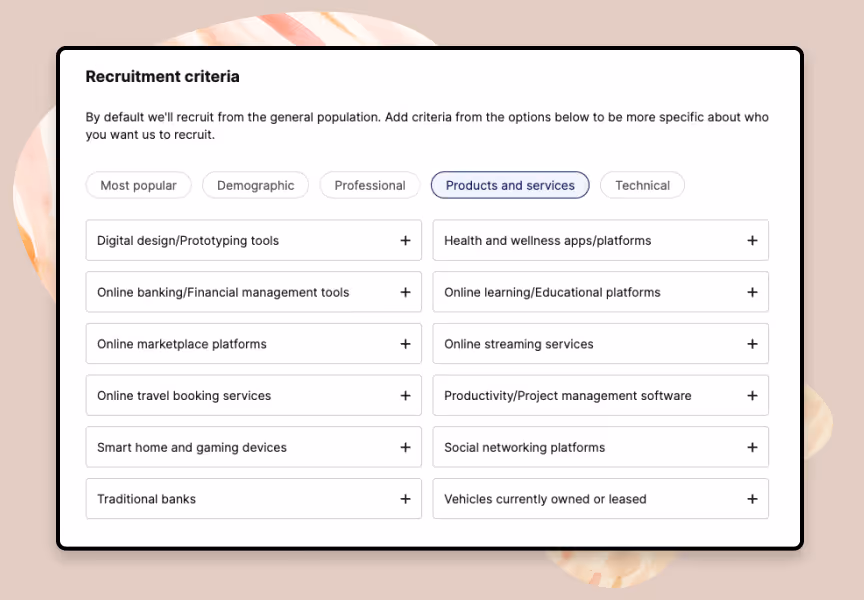
Task: Add Online streaming services as a criterion
Action: (x=752, y=344)
